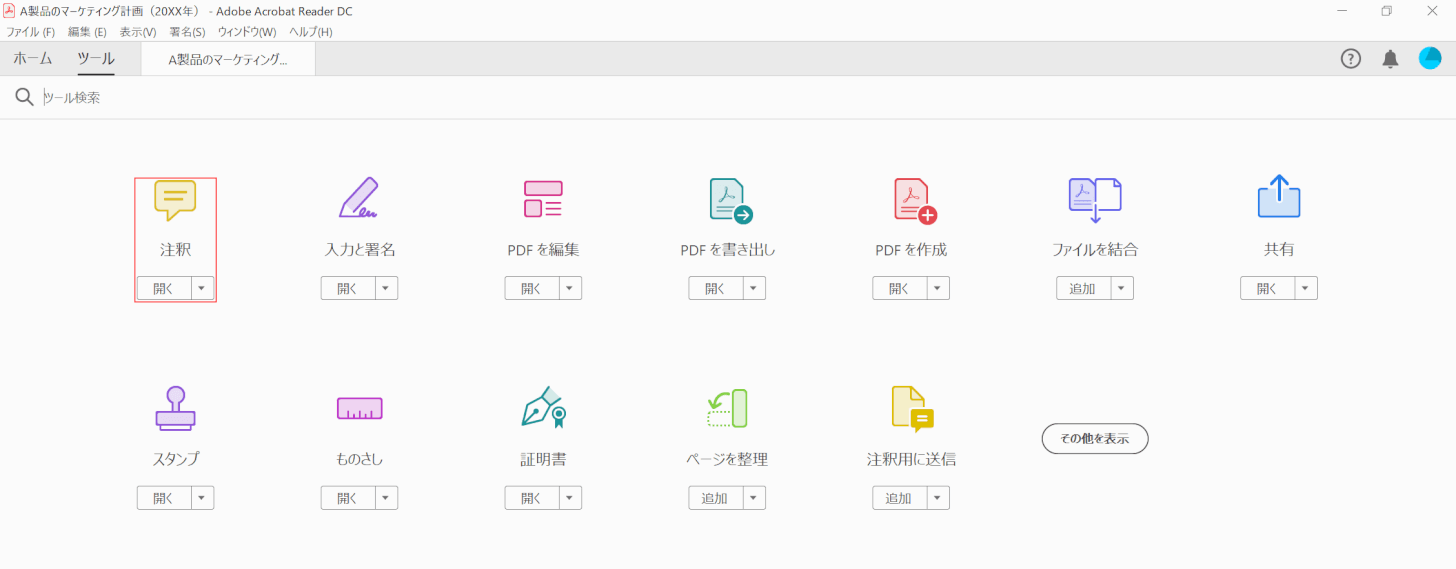Viewport: 1456px width, 569px height.
Task: Click the 注釈 comment bubble icon
Action: point(175,200)
